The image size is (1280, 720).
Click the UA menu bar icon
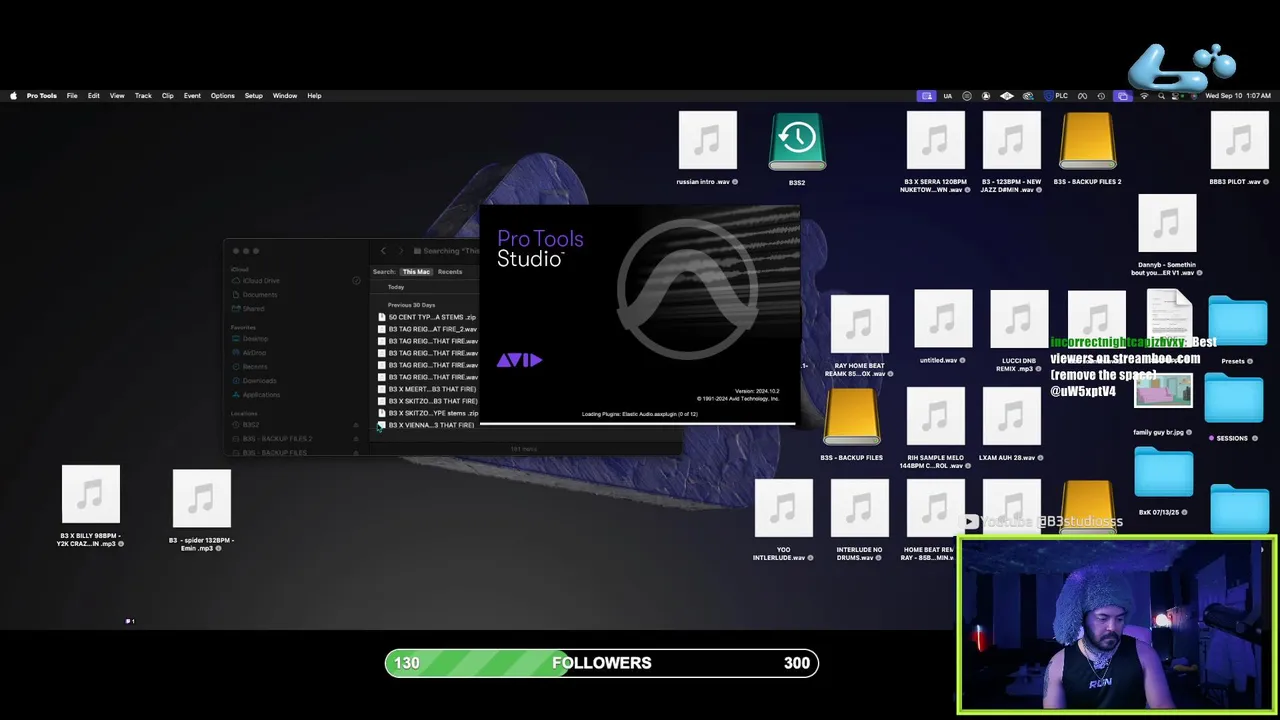coord(947,96)
